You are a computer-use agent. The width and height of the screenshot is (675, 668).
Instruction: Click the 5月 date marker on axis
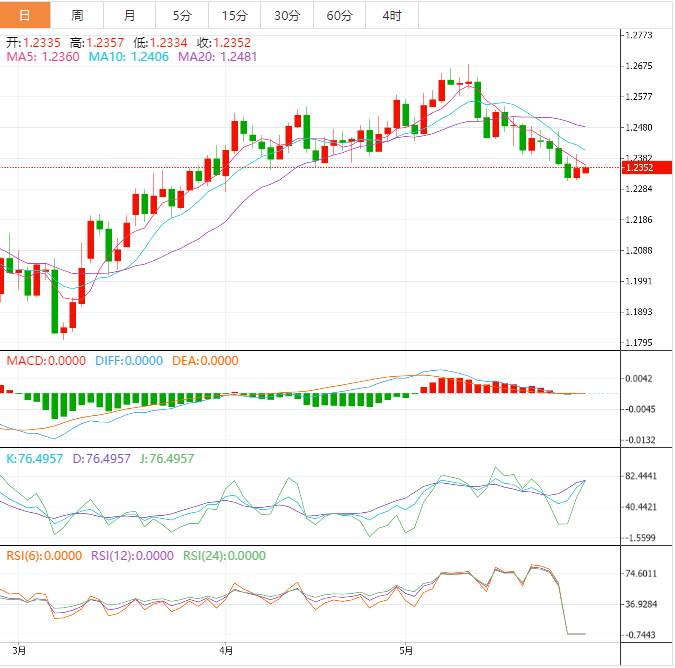404,650
